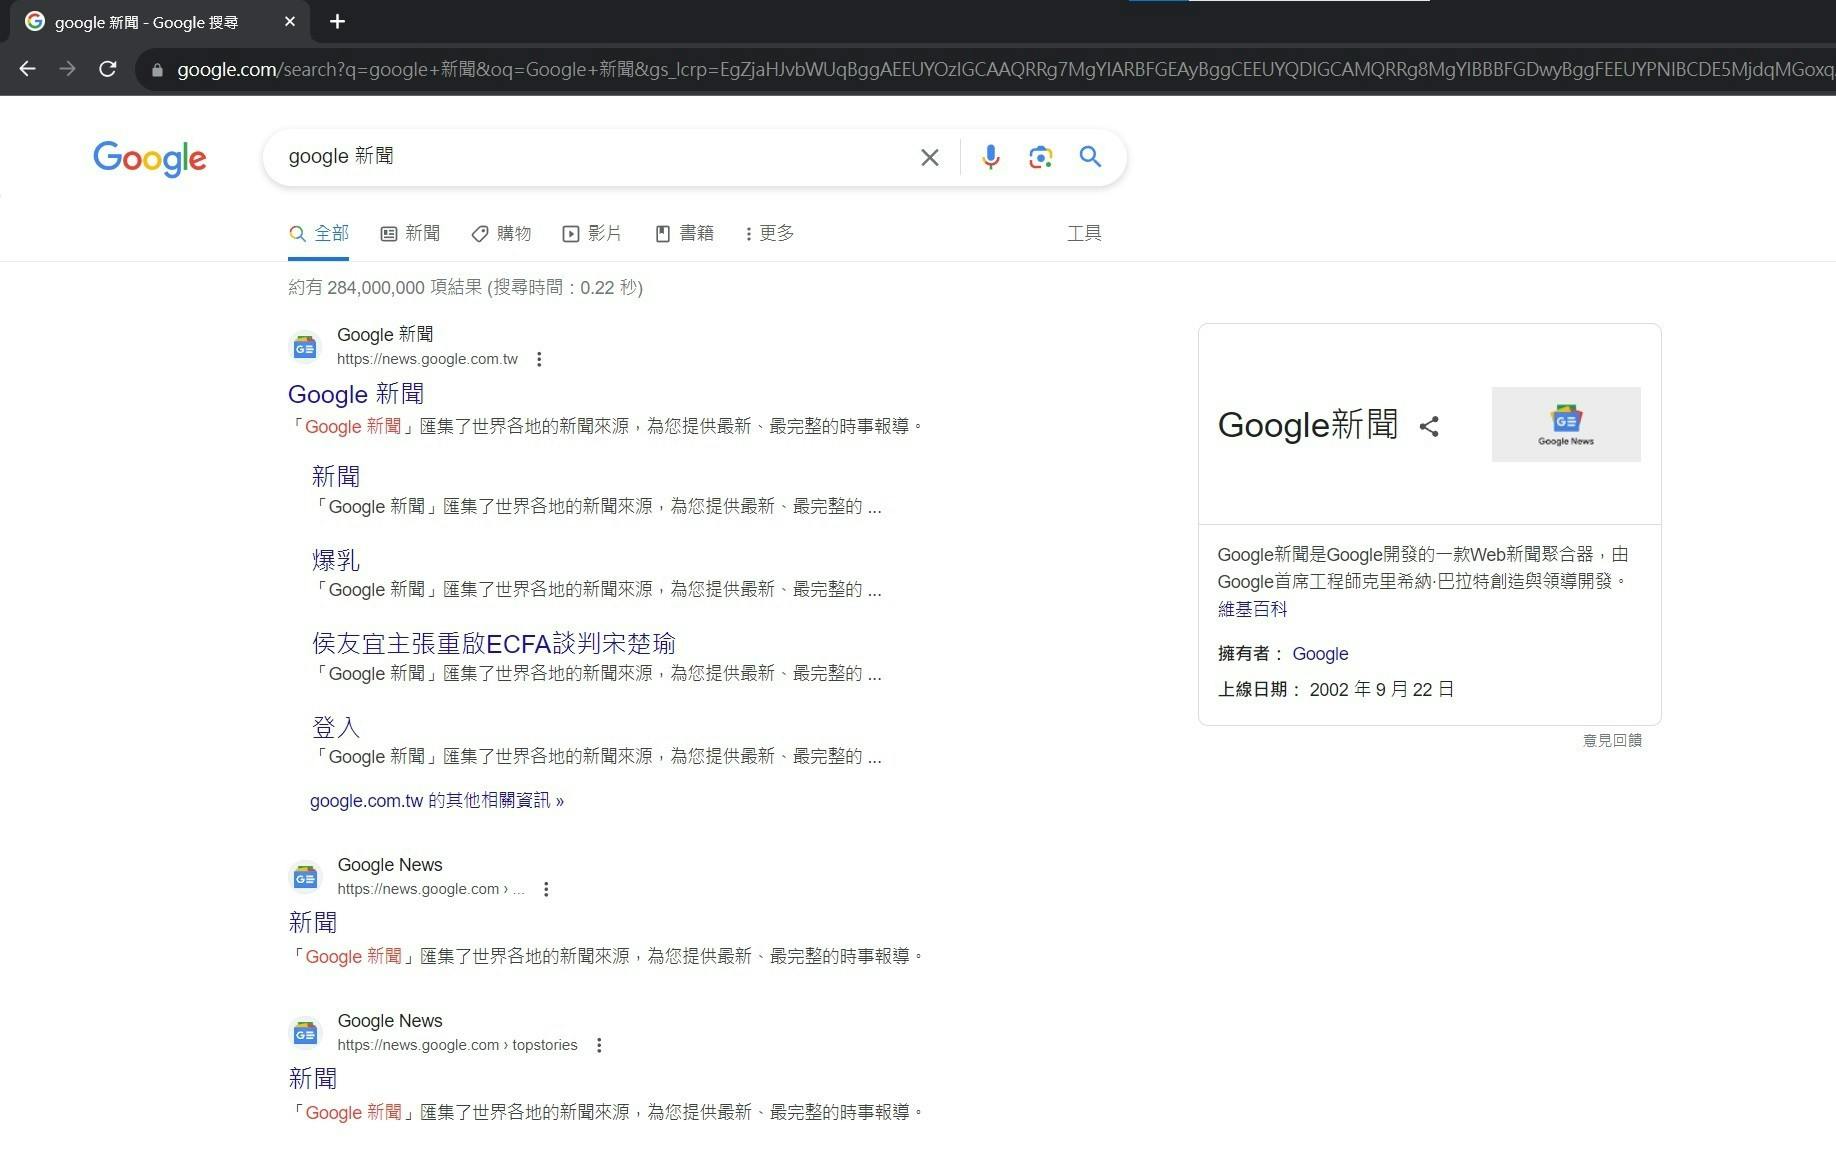
Task: Click the favicon of second Google News result
Action: pyautogui.click(x=305, y=877)
